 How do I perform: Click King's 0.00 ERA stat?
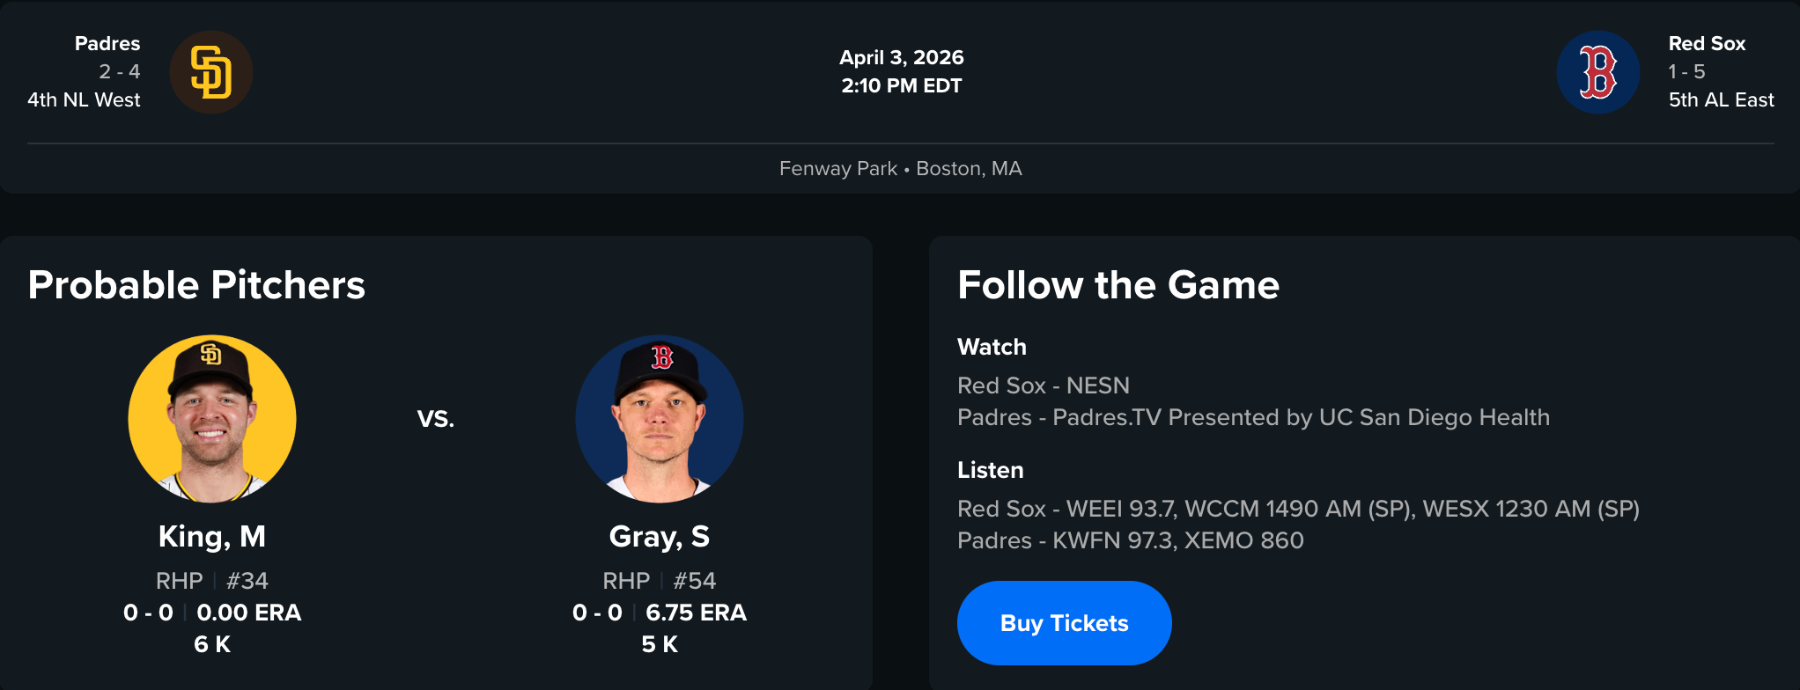point(249,613)
